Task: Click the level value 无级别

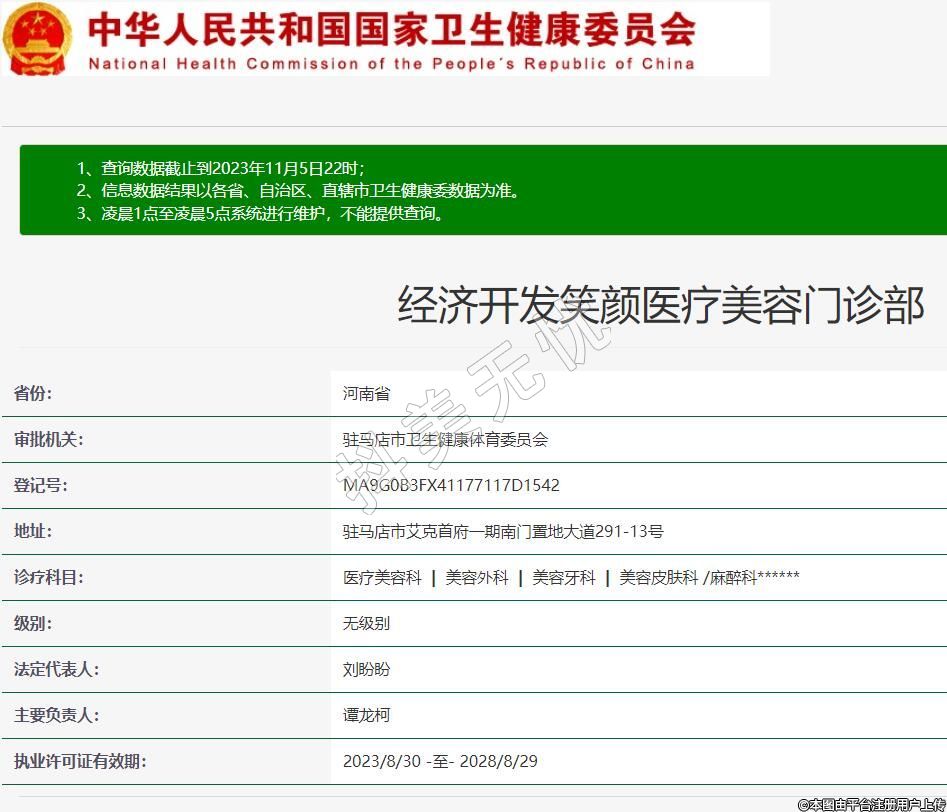Action: [366, 623]
